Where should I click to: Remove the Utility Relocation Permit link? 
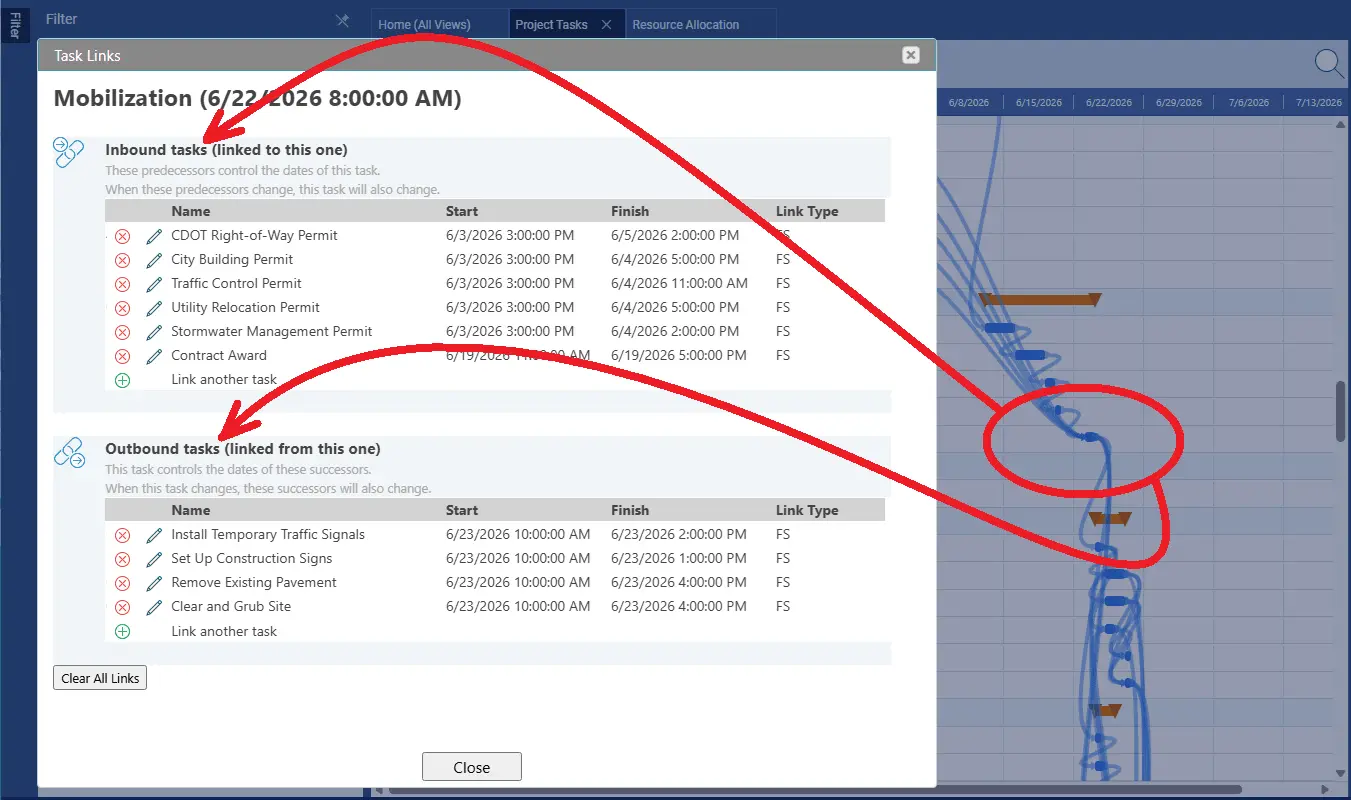pyautogui.click(x=122, y=309)
